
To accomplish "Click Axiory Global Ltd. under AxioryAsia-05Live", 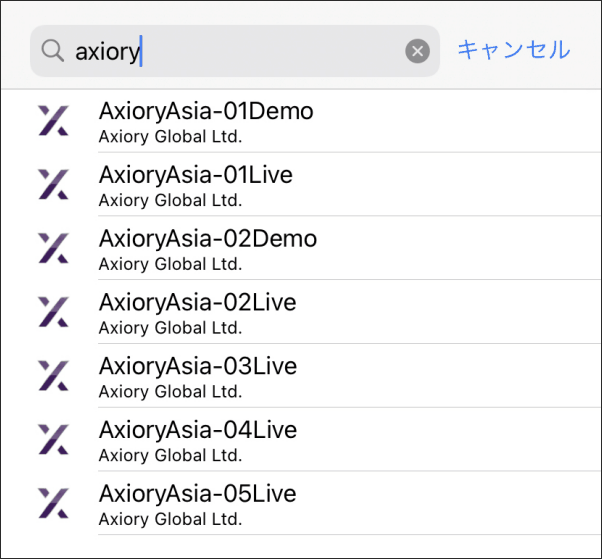I will tap(170, 519).
